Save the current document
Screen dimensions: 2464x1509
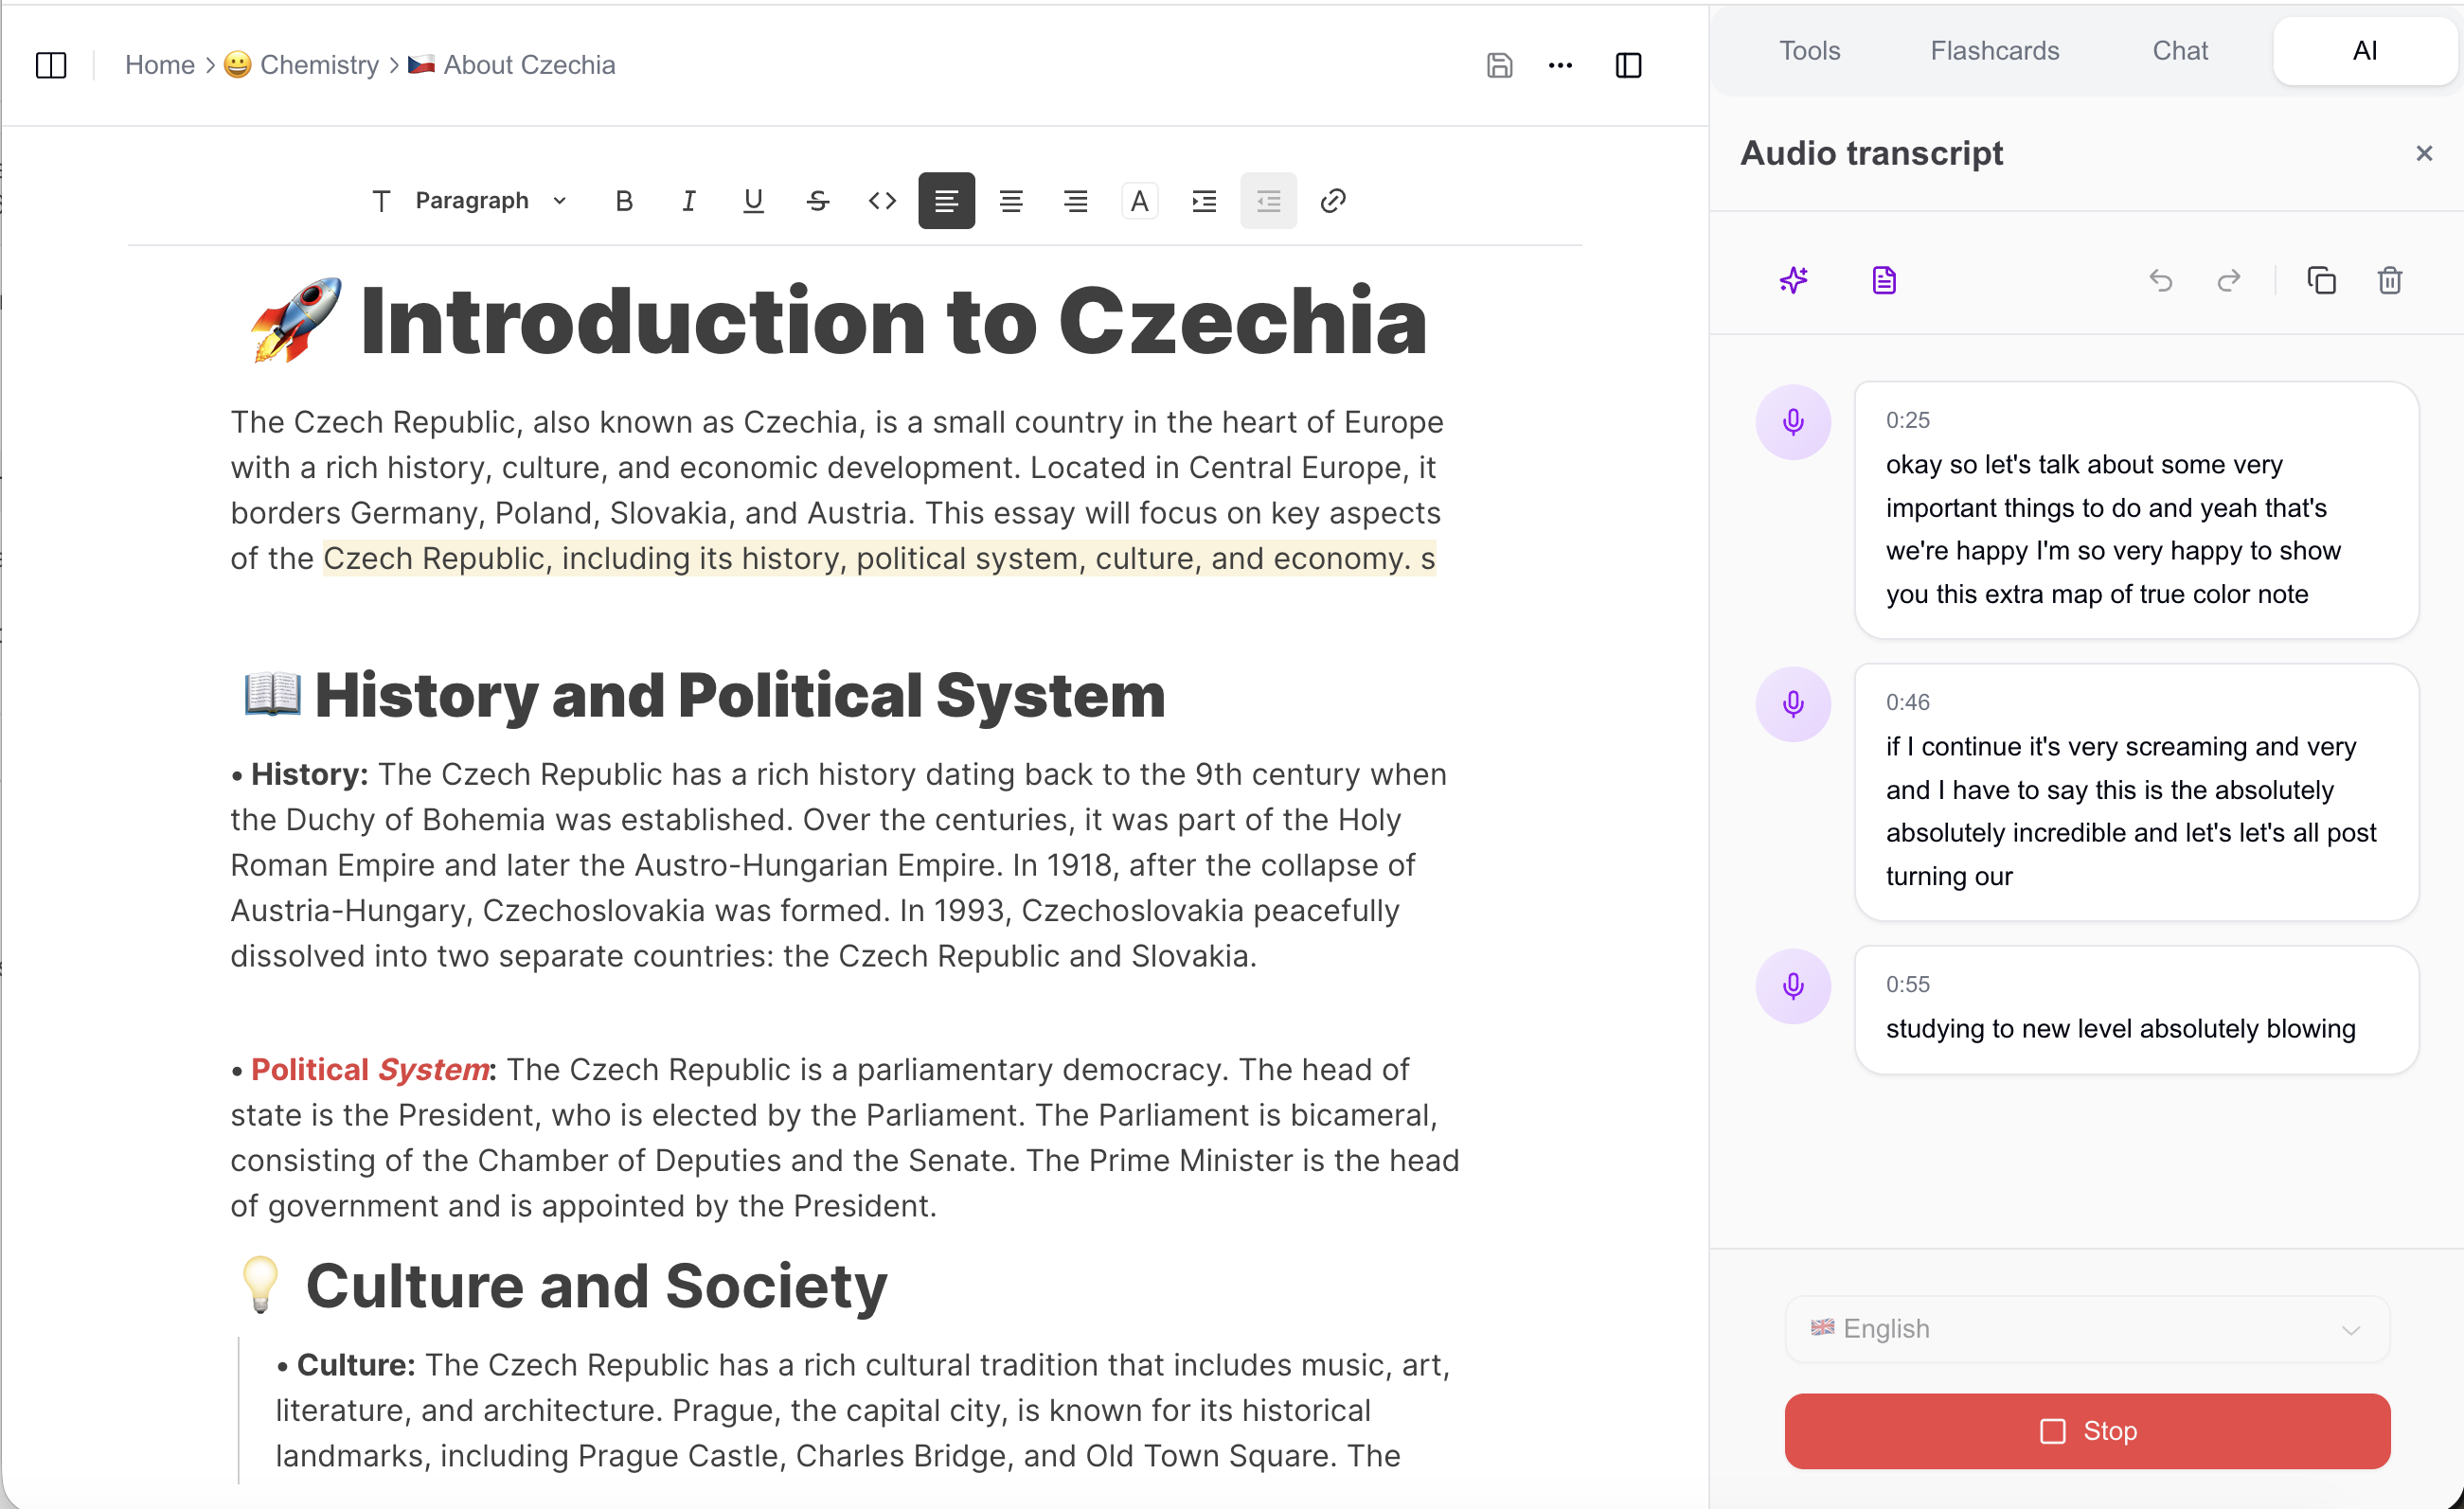click(x=1499, y=65)
